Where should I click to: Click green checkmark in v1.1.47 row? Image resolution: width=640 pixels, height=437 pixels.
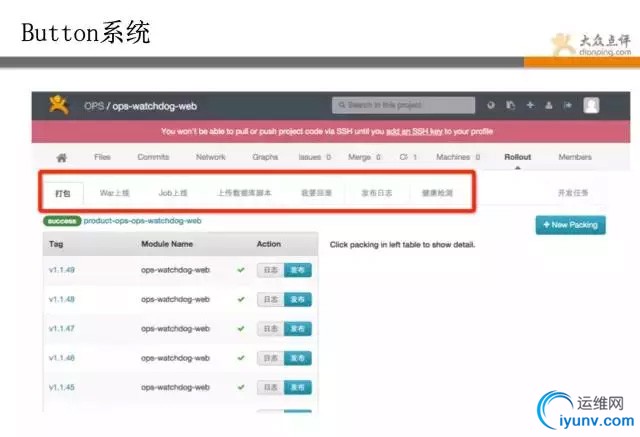click(241, 328)
